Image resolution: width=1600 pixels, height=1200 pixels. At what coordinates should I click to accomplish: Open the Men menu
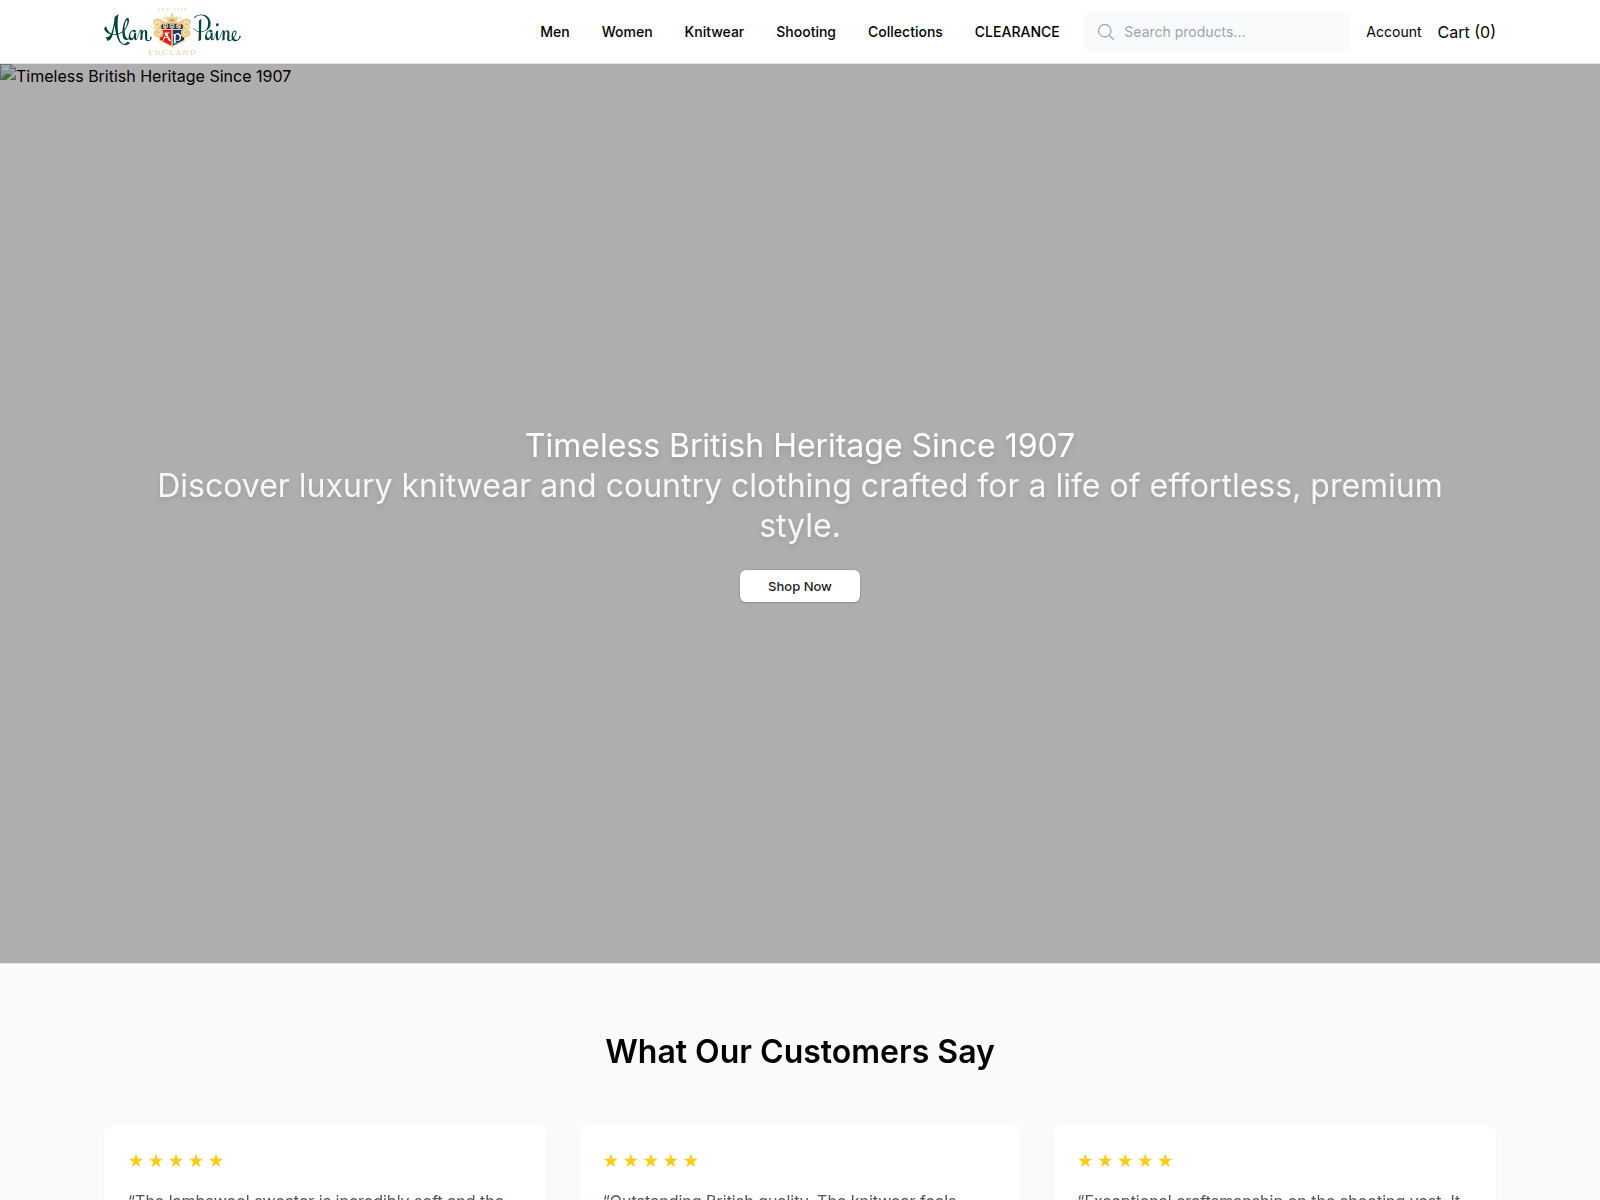[x=555, y=32]
